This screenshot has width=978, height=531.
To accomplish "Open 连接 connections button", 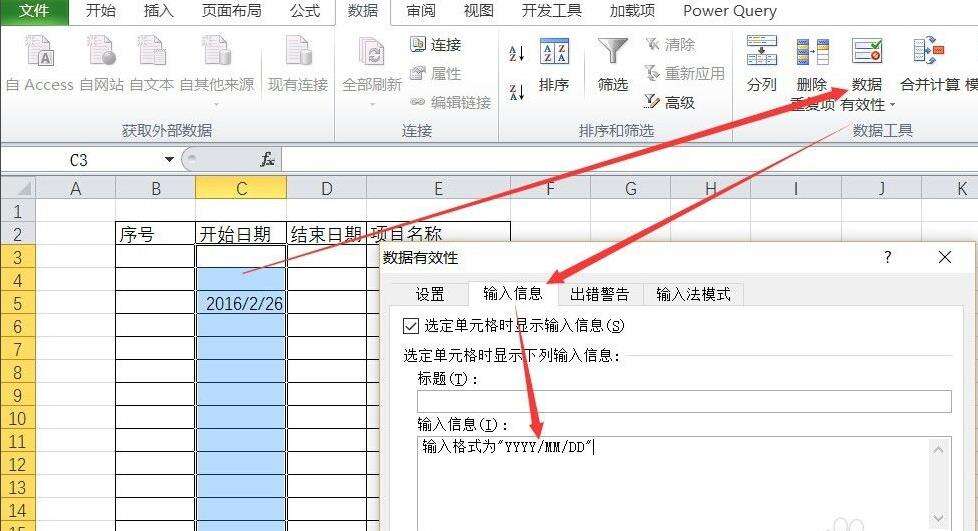I will coord(435,44).
